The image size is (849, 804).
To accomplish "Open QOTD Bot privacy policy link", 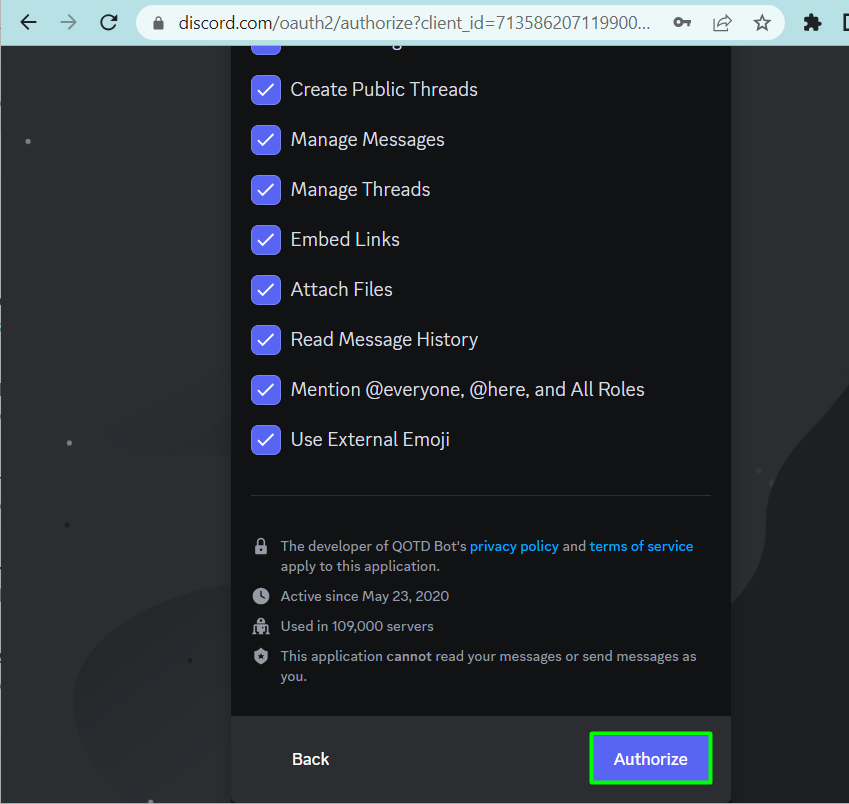I will pos(514,546).
